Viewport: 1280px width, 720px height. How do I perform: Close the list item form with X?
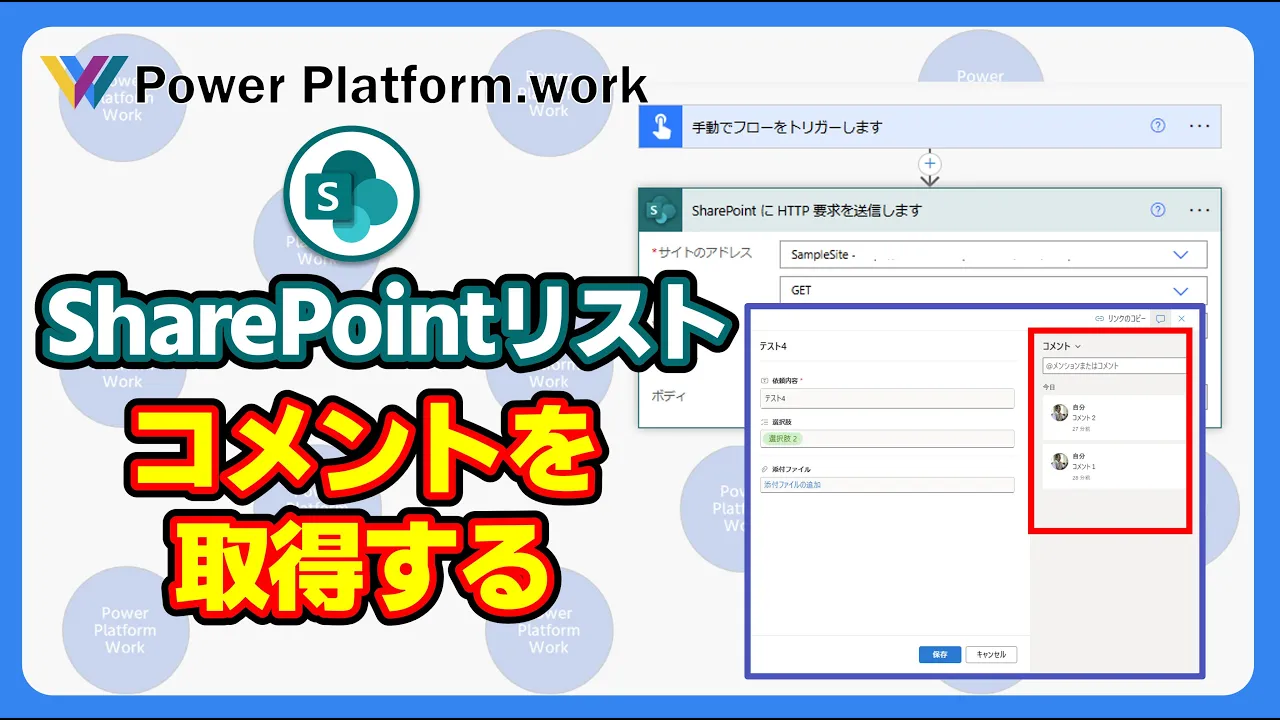(1181, 318)
